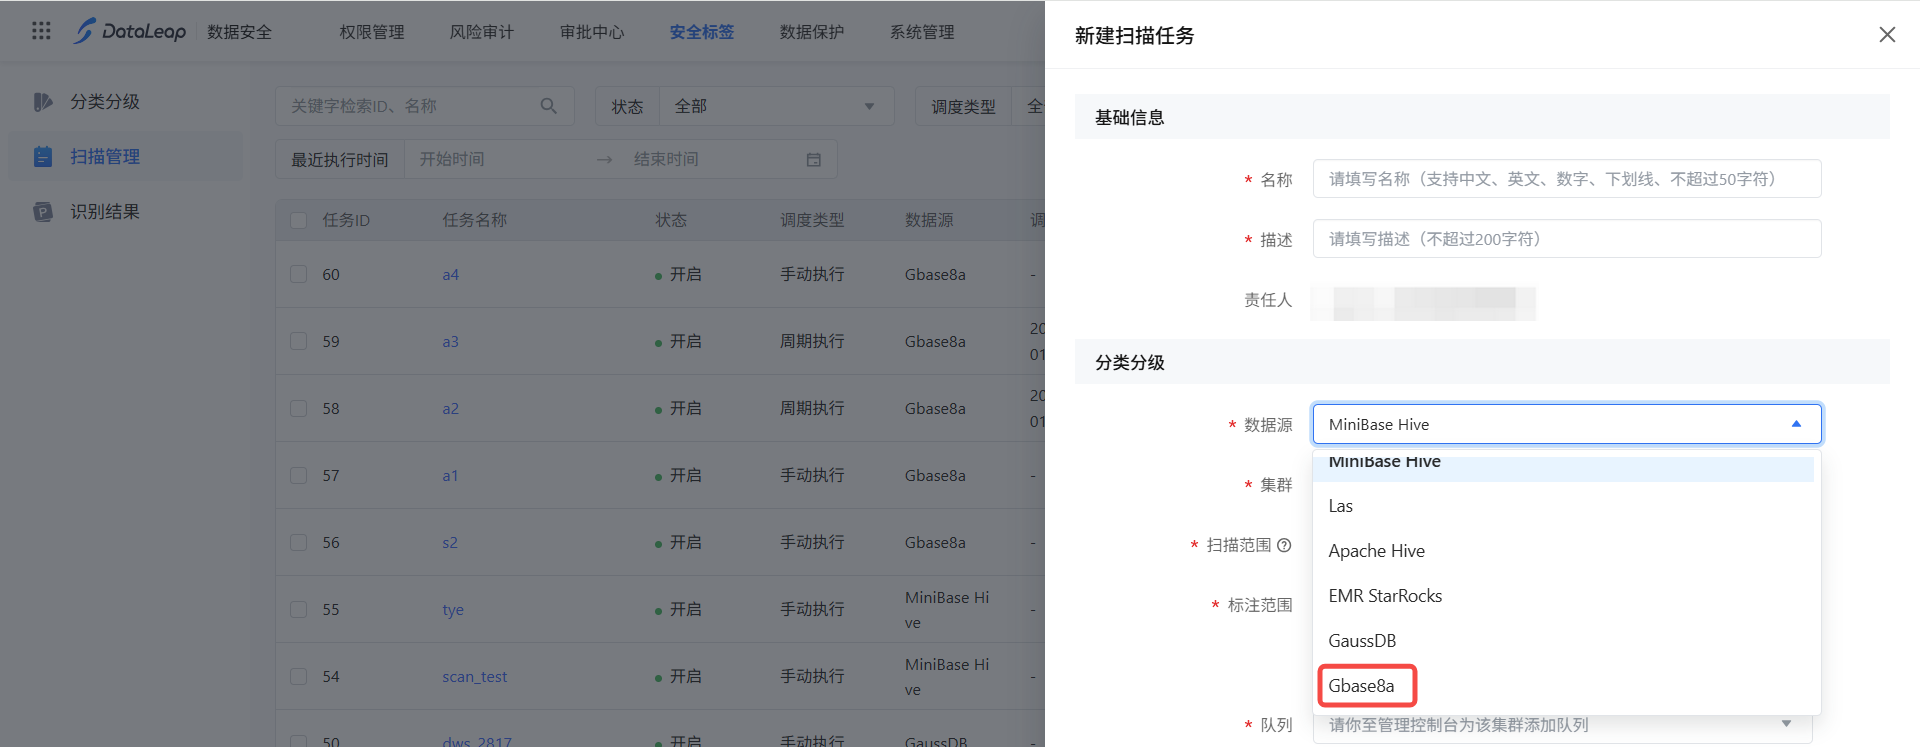Open task s2 link
Viewport: 1920px width, 747px height.
coord(450,542)
